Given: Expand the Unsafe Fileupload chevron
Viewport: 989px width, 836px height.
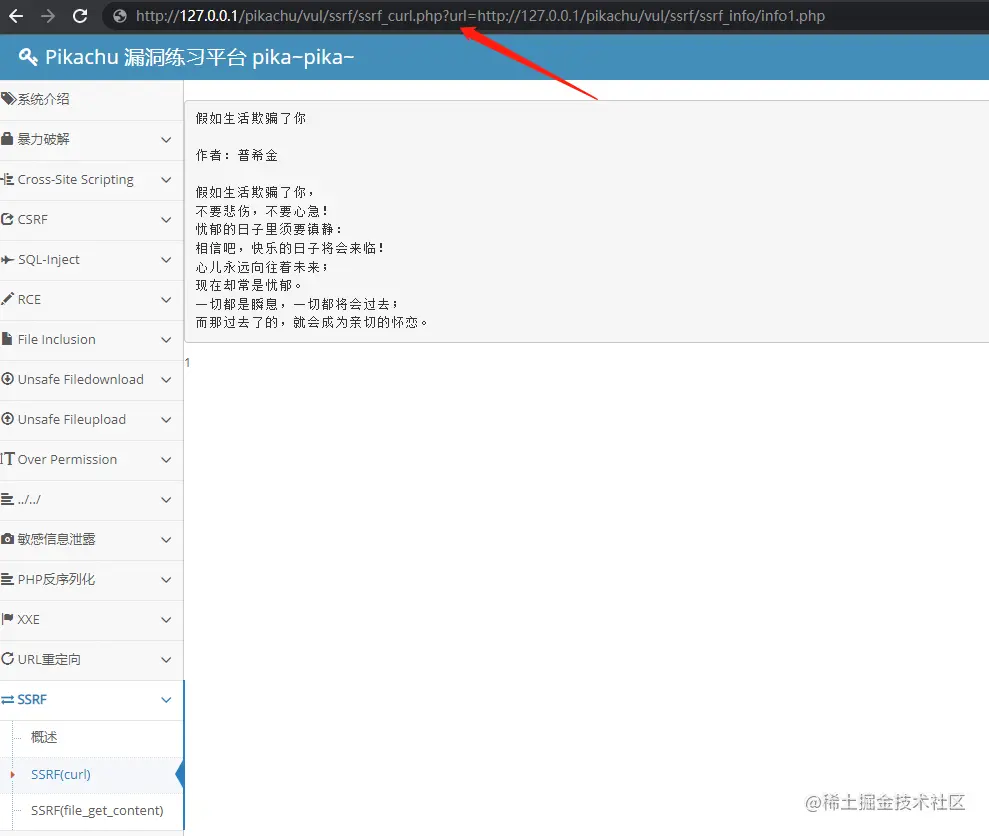Looking at the screenshot, I should pos(166,420).
